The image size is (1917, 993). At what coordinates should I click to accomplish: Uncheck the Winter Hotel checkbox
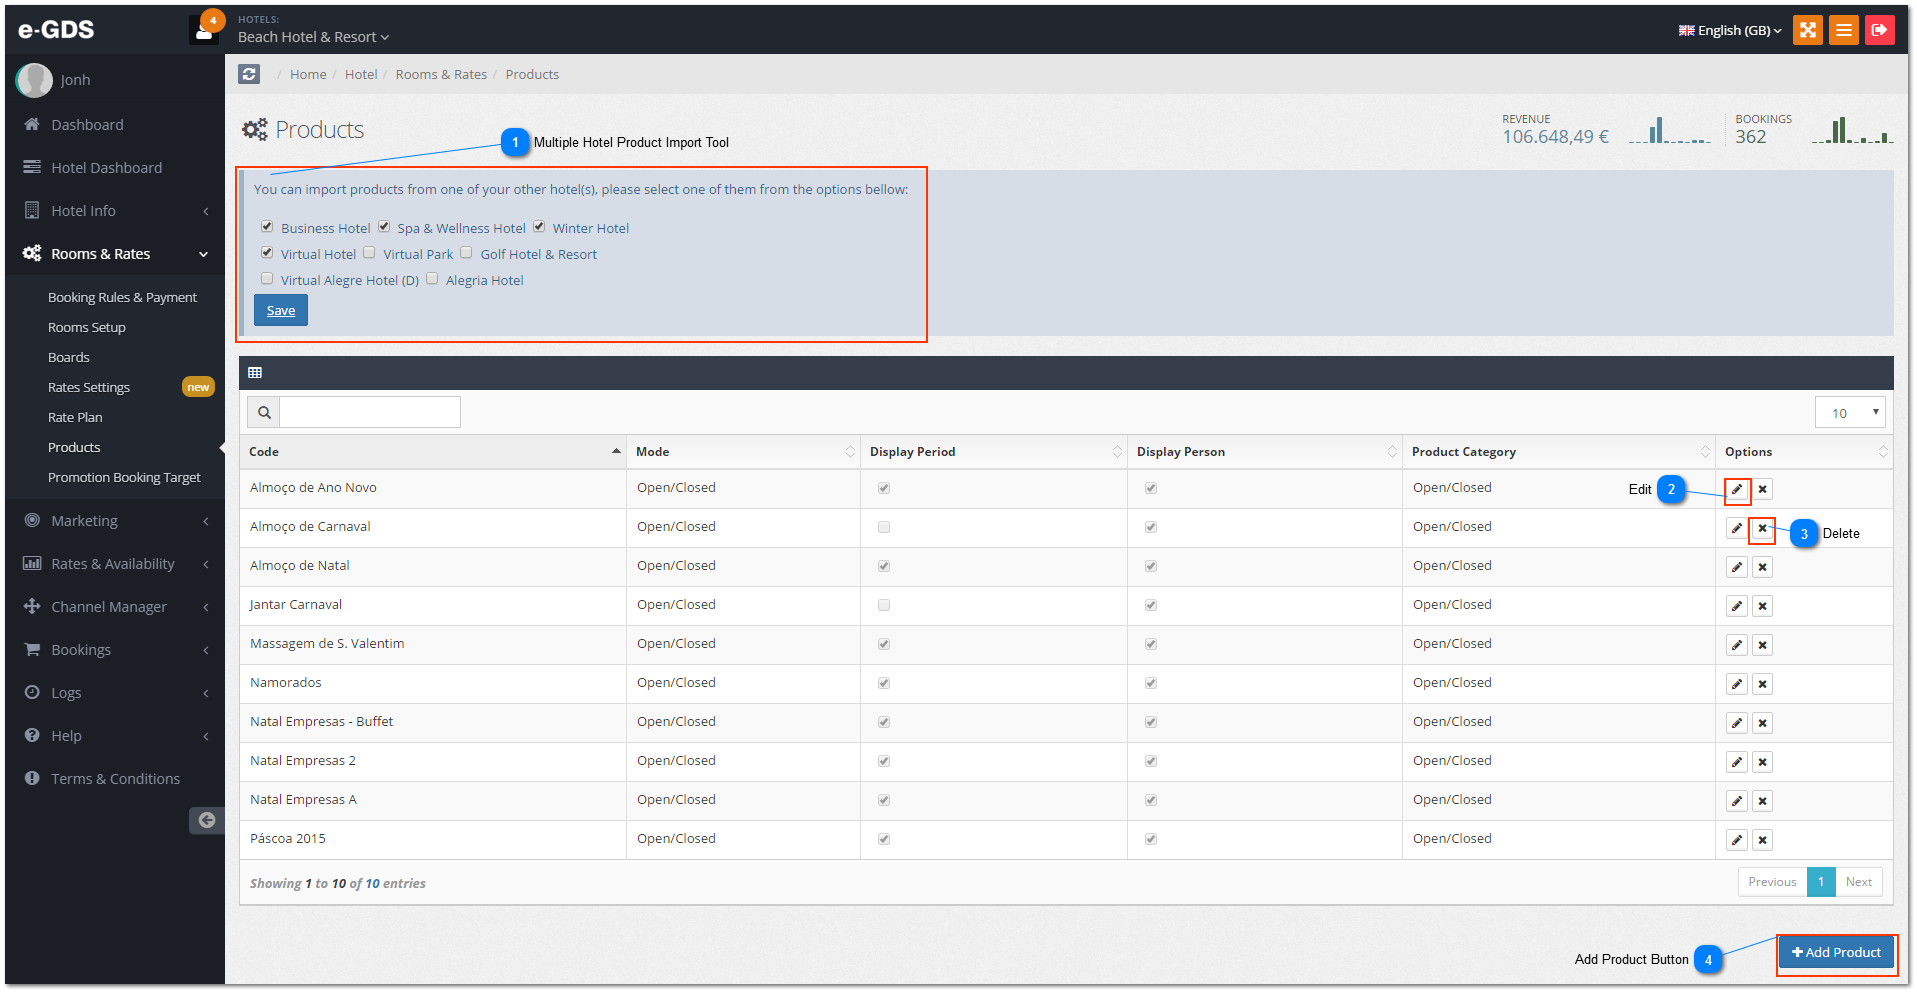click(539, 227)
